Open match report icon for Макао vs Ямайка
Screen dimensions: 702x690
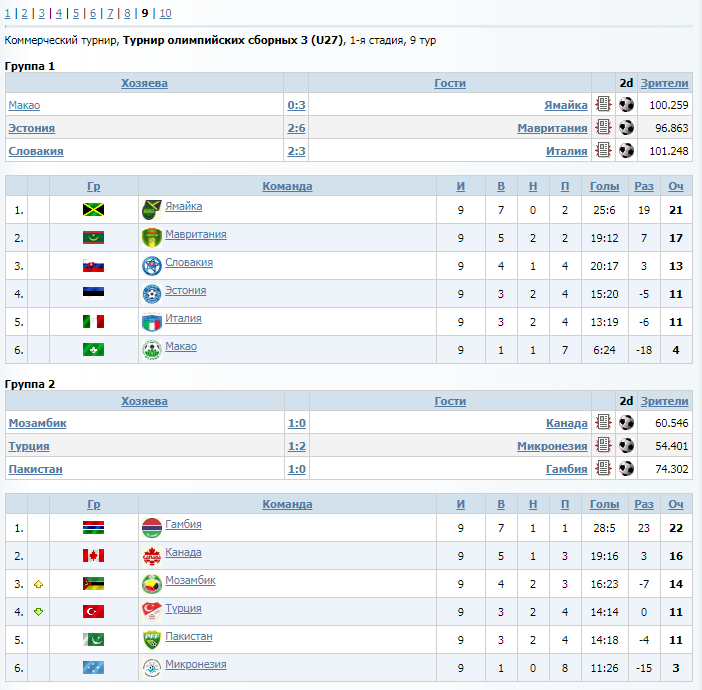[x=603, y=104]
